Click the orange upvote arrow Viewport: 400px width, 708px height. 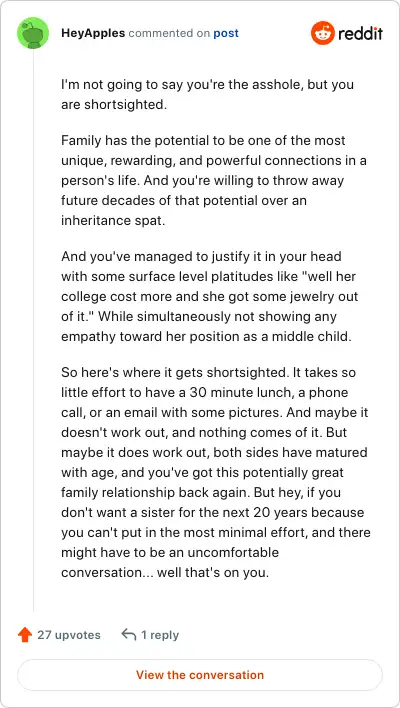tap(25, 635)
